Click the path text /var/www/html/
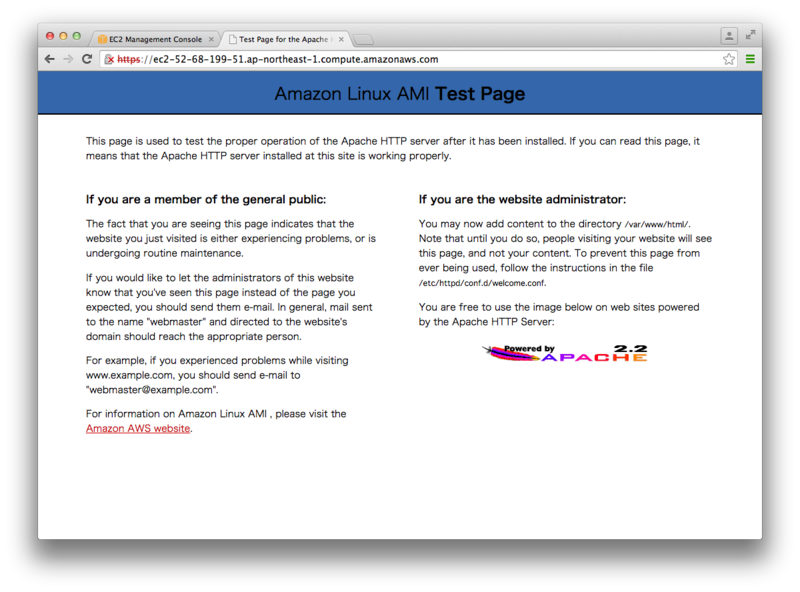The width and height of the screenshot is (800, 592). tap(658, 224)
